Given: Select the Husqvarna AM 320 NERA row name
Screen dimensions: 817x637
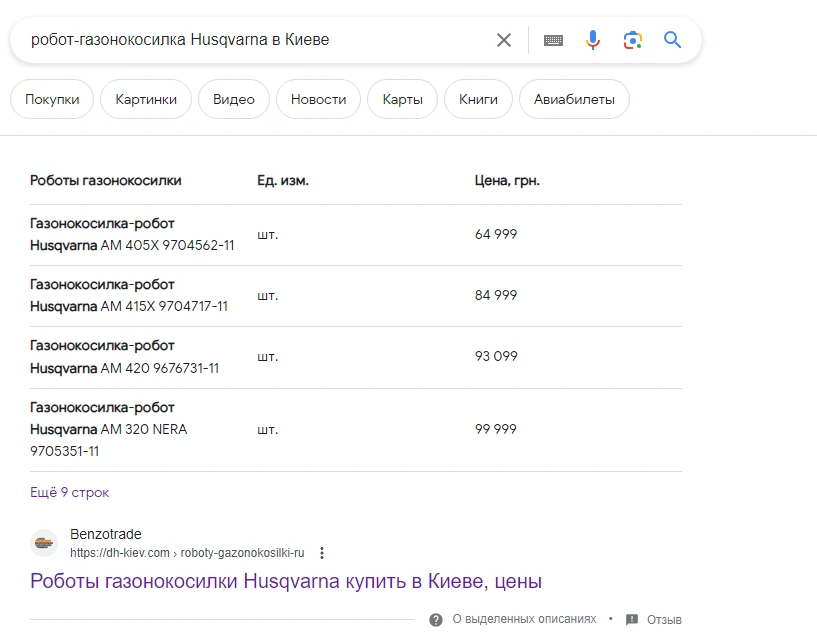Looking at the screenshot, I should click(x=108, y=429).
